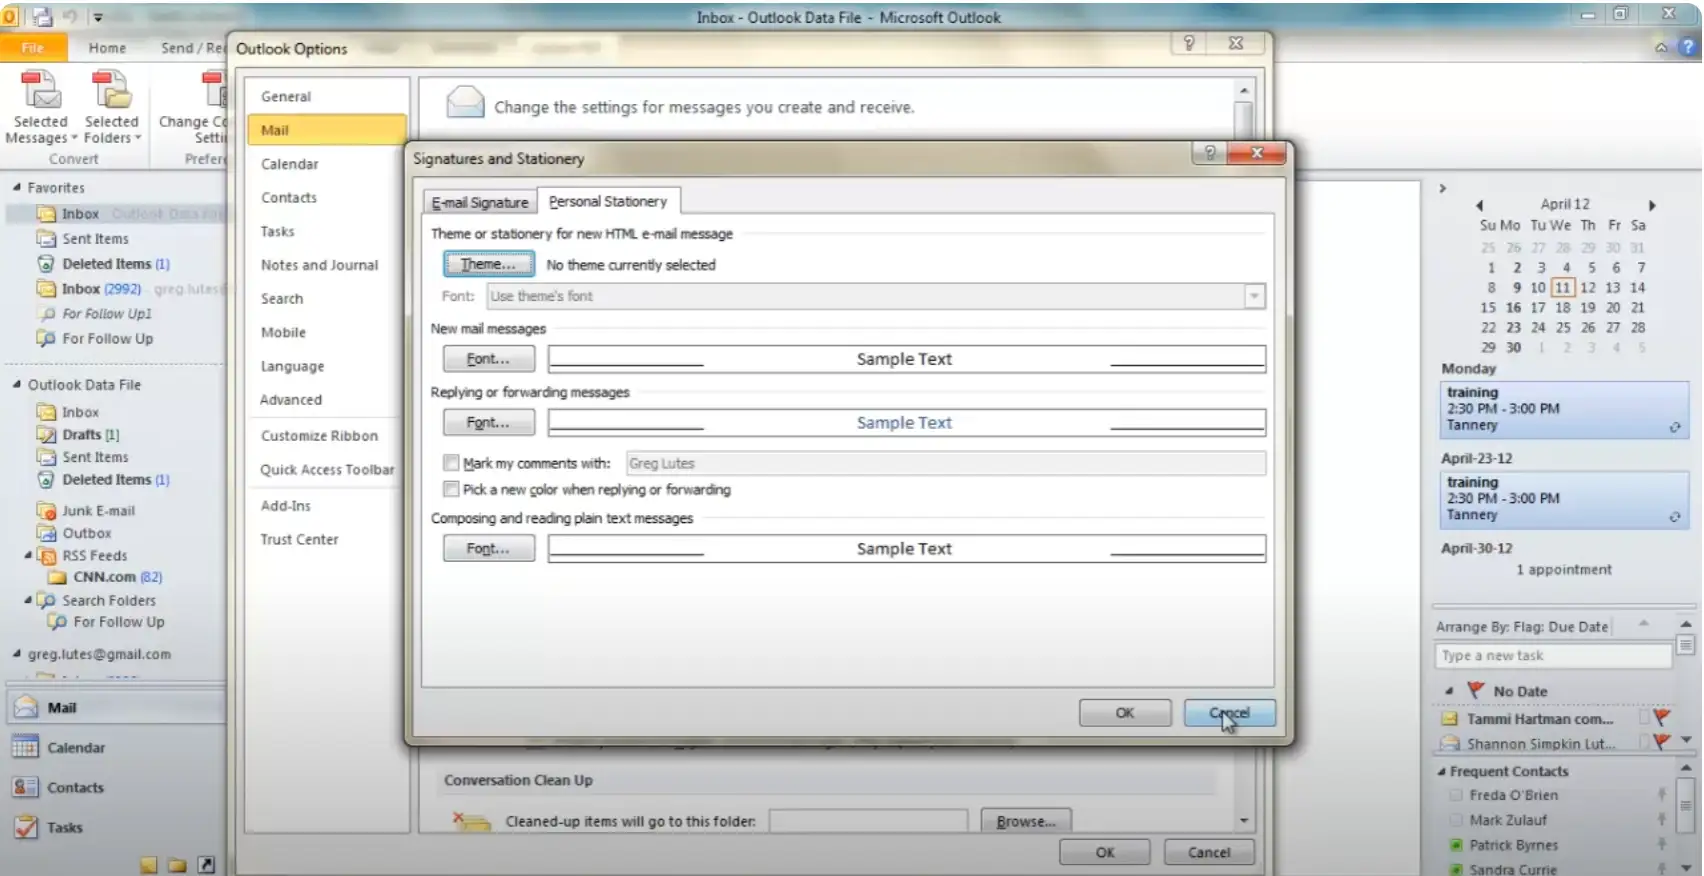Open the Junk E-mail folder
Screen dimensions: 1704x876
point(97,510)
